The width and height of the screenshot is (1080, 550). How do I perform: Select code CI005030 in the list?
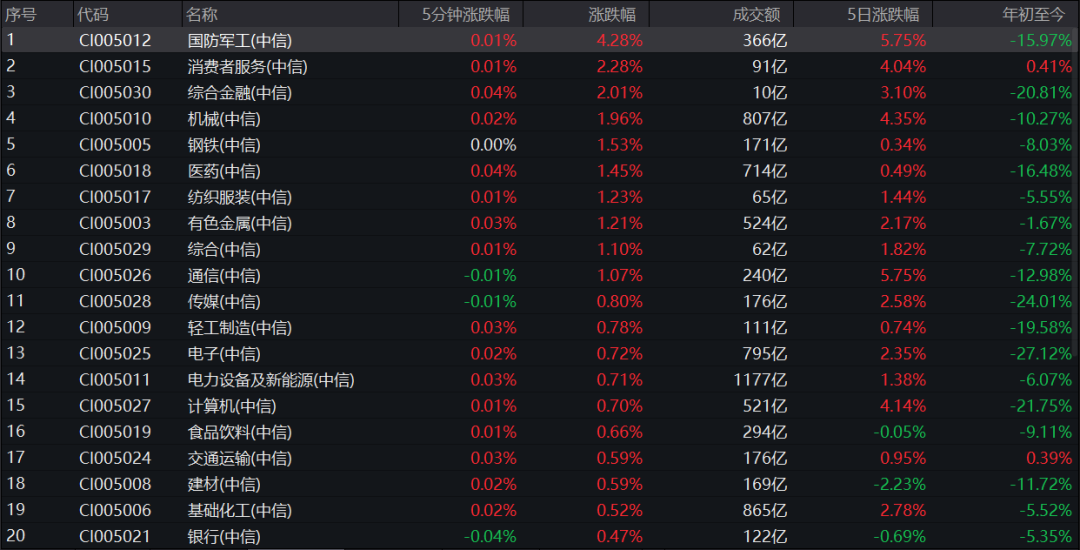(x=115, y=93)
